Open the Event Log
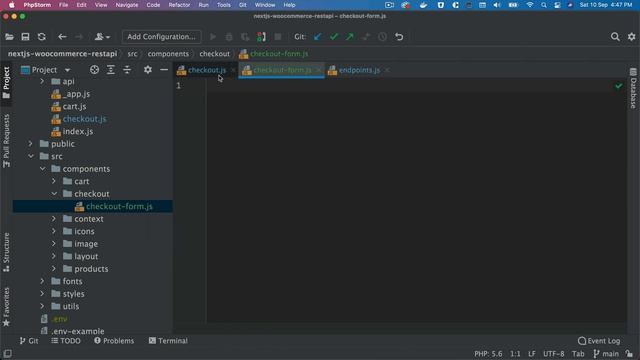640x360 pixels. 599,341
